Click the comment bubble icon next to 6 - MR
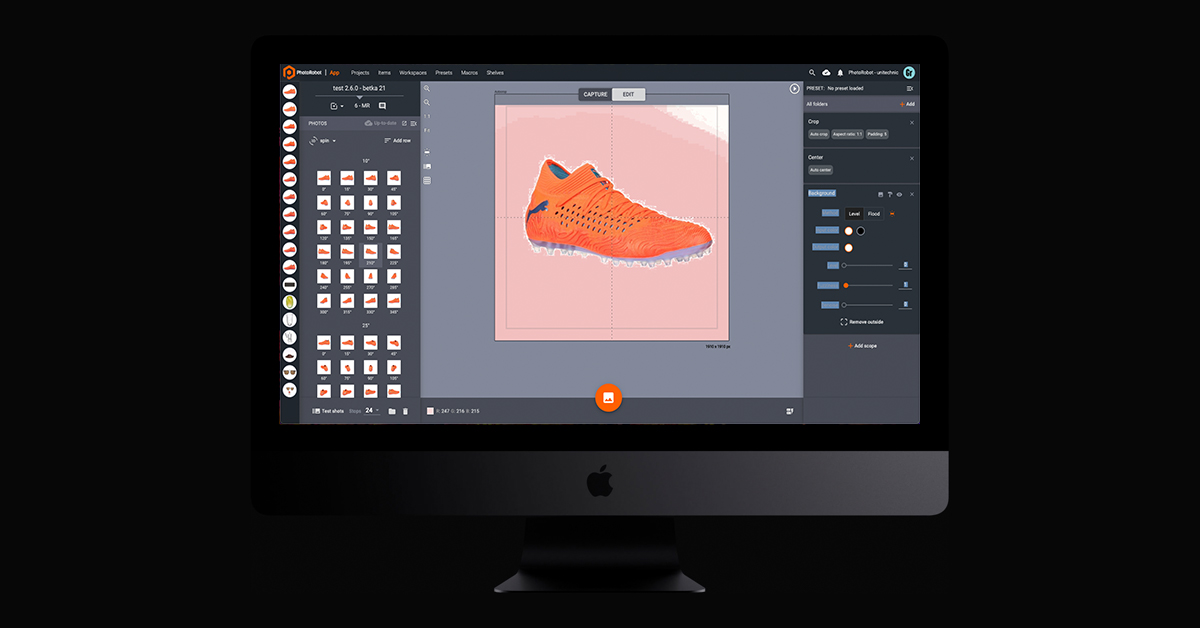 tap(383, 106)
